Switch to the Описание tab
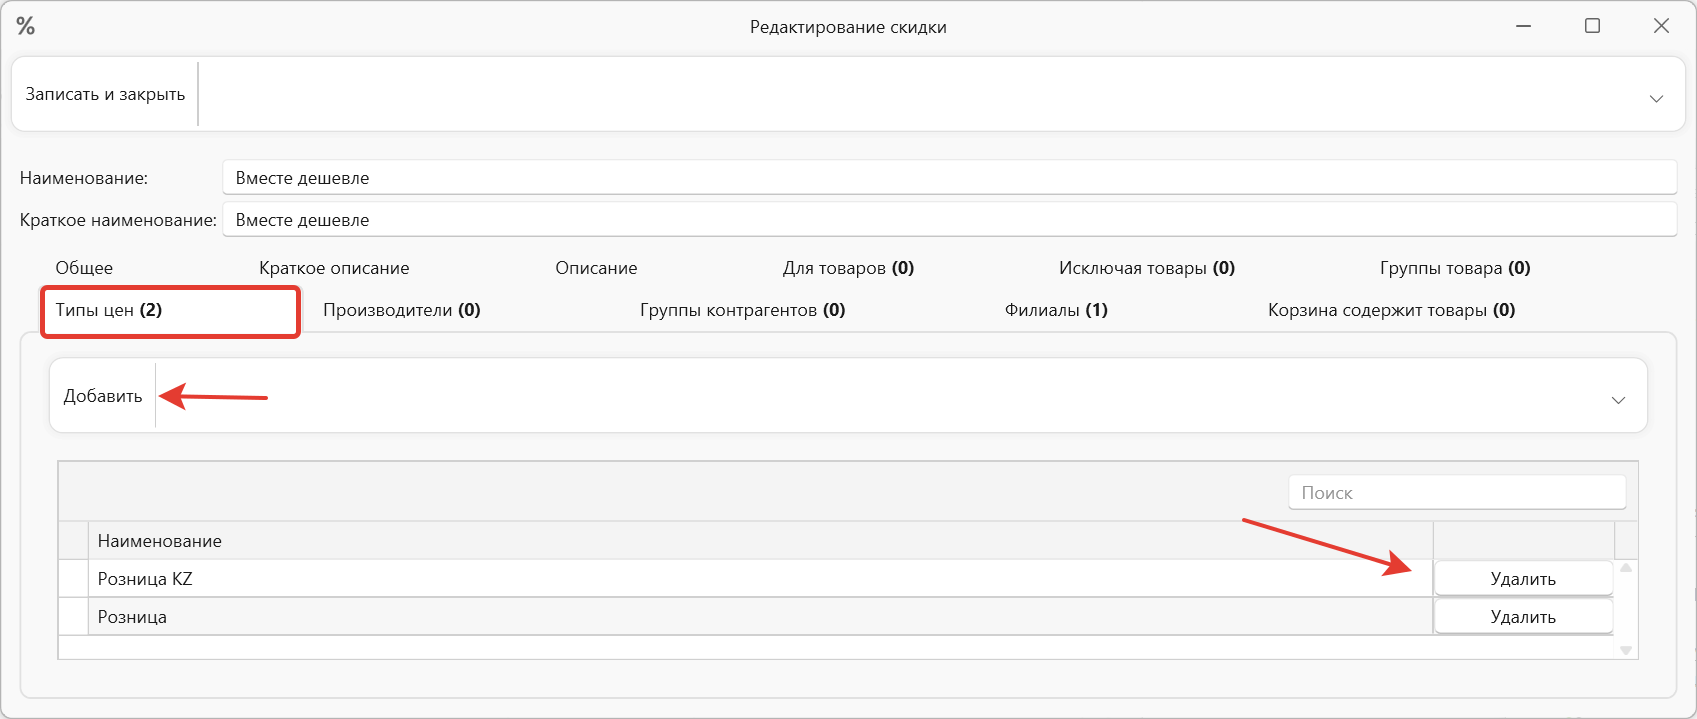1697x719 pixels. [x=596, y=267]
